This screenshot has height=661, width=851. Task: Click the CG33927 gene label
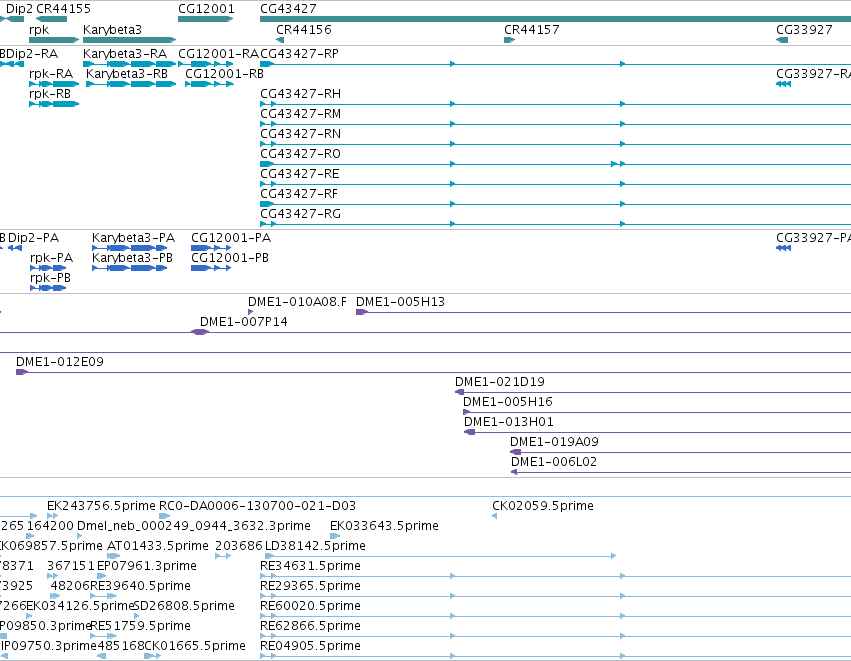(x=804, y=30)
